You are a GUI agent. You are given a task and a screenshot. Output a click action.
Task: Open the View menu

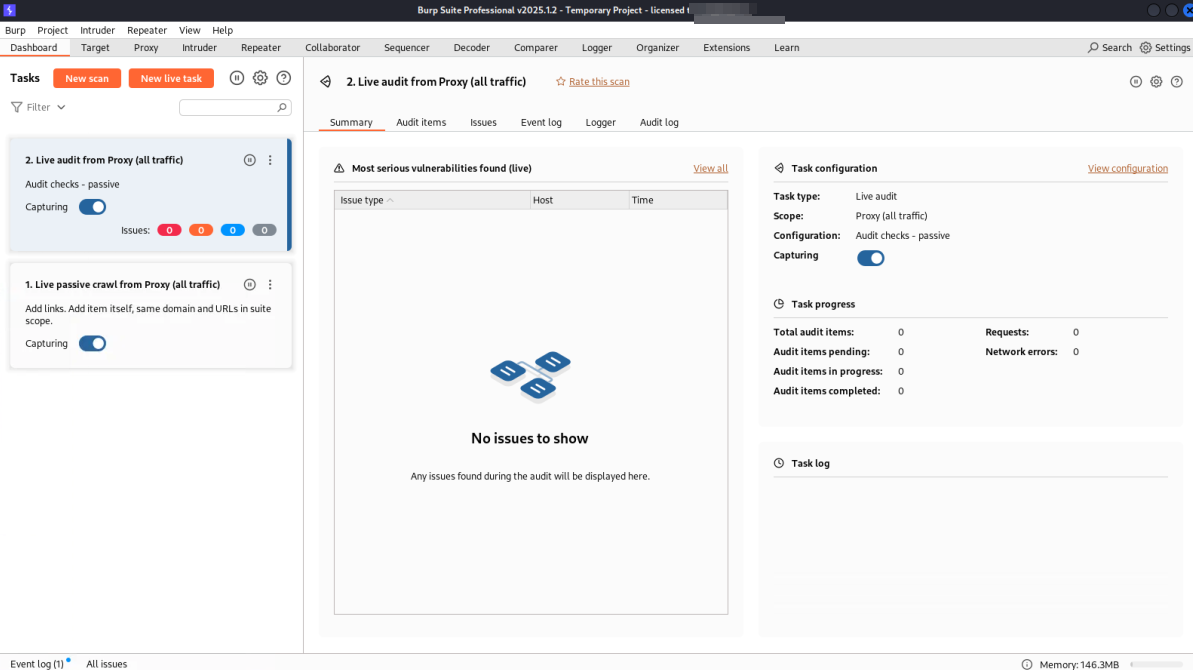[x=189, y=30]
